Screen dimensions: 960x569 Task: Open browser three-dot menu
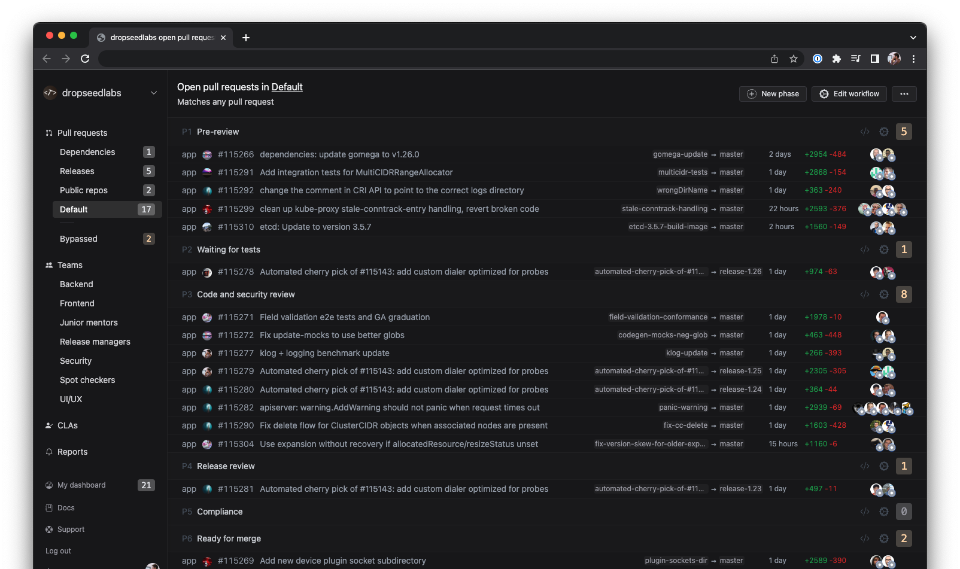click(x=913, y=59)
